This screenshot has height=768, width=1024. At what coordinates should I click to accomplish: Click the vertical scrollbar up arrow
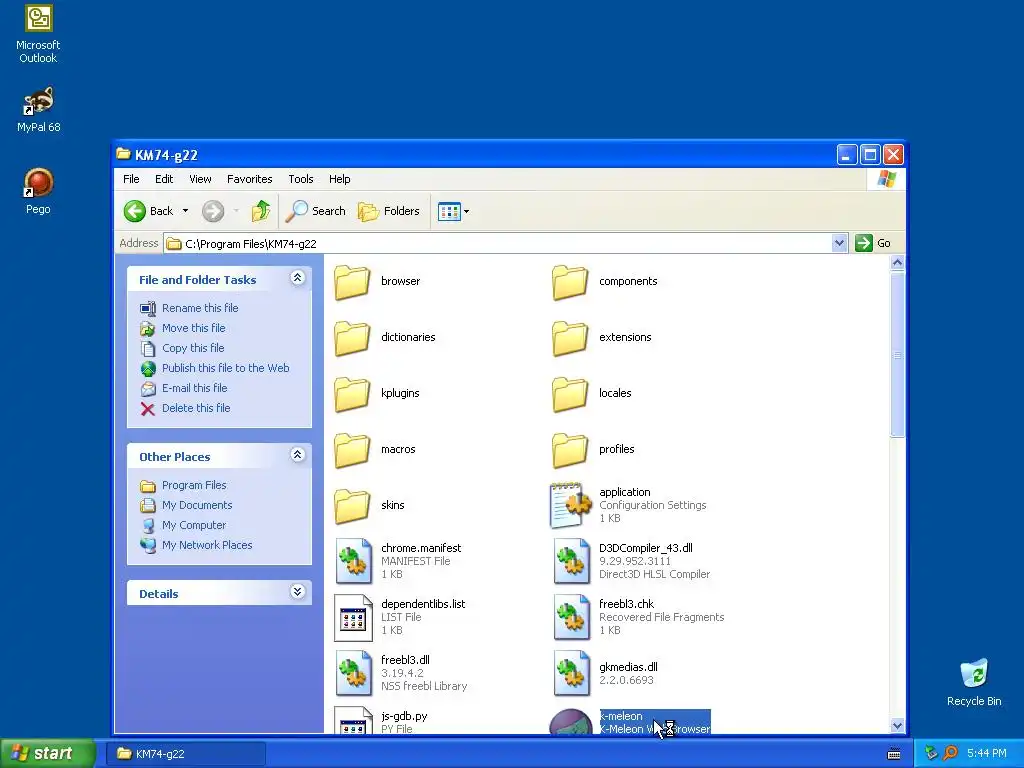point(897,263)
